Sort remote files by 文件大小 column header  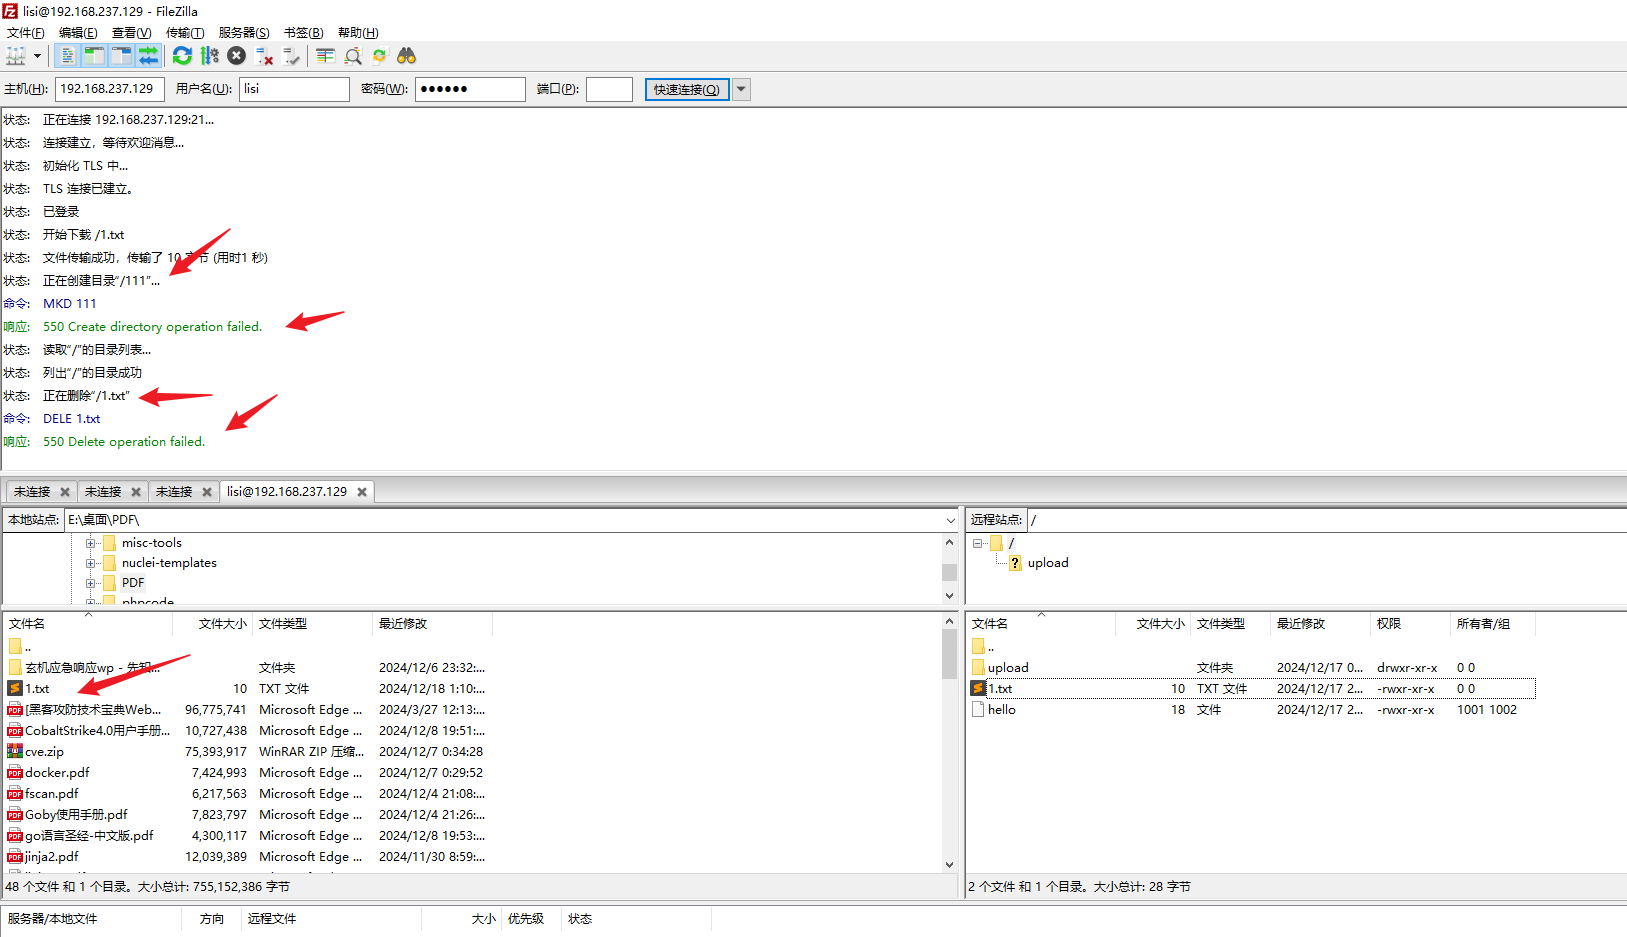(x=1160, y=624)
